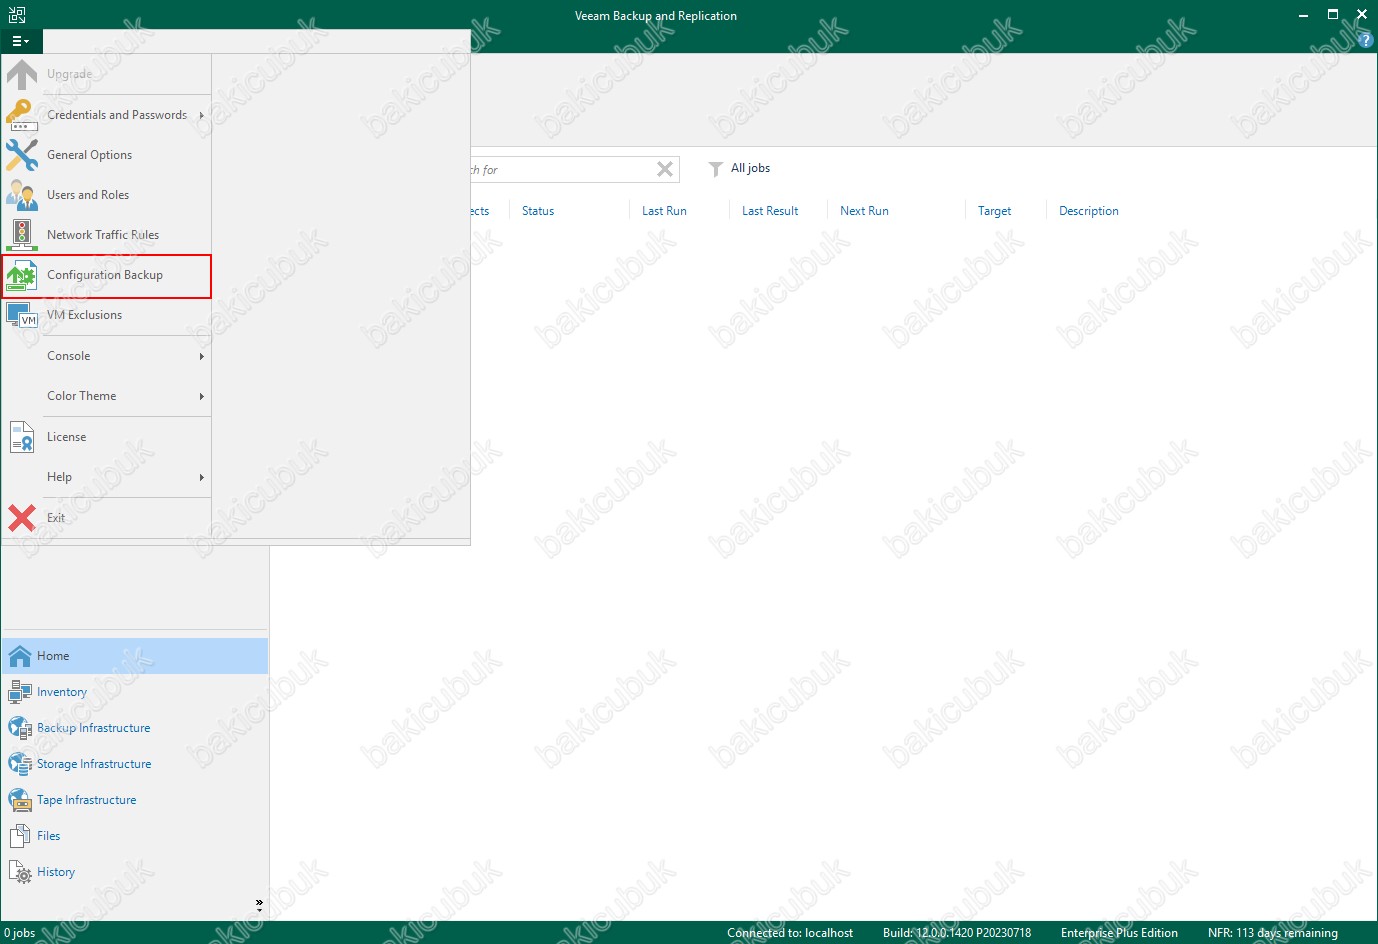Click 'Enterprise Plus Edition' status text
The width and height of the screenshot is (1378, 944).
click(x=1119, y=933)
